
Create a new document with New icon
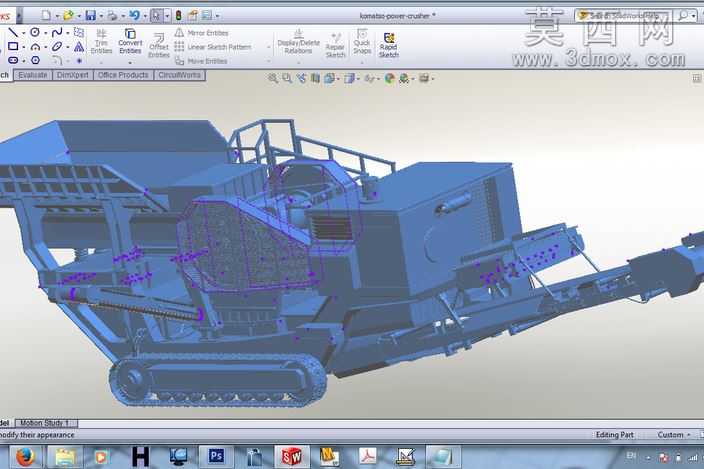46,16
